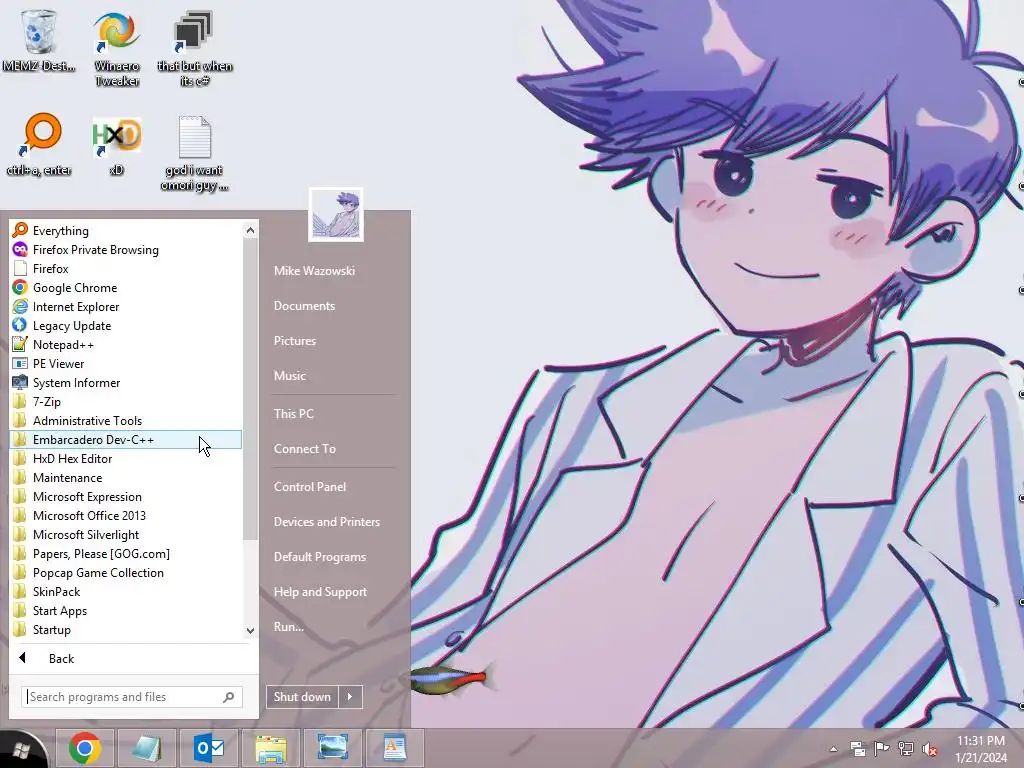Open Google Chrome in the Start menu list
Viewport: 1024px width, 768px height.
[125, 287]
